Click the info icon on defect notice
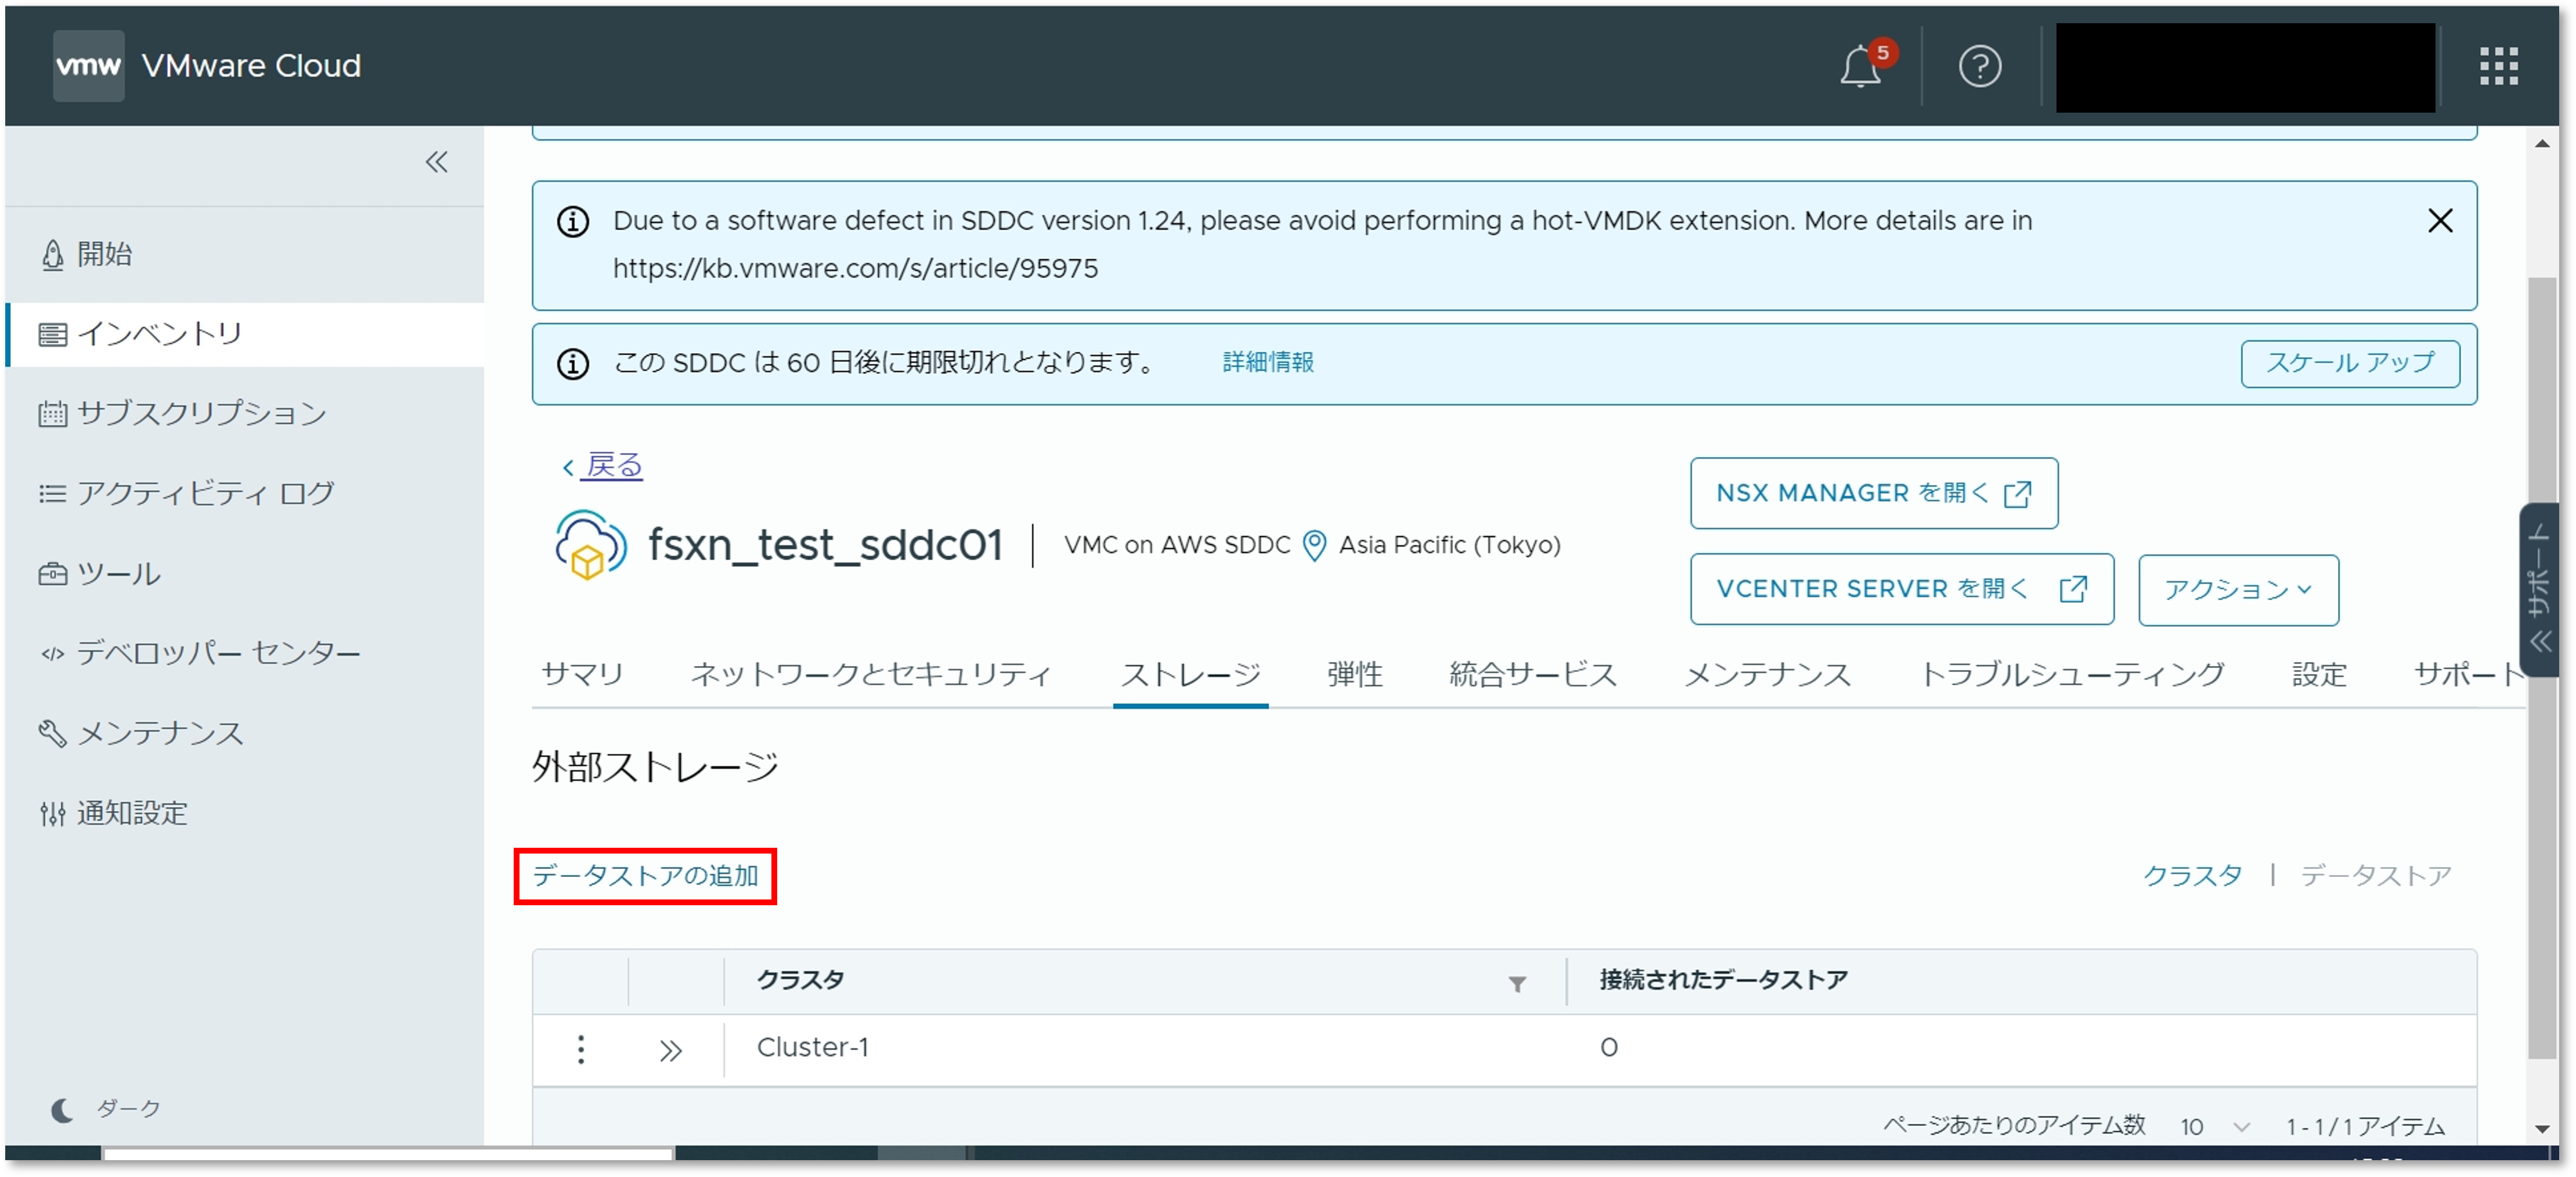2576x1177 pixels. pyautogui.click(x=572, y=222)
